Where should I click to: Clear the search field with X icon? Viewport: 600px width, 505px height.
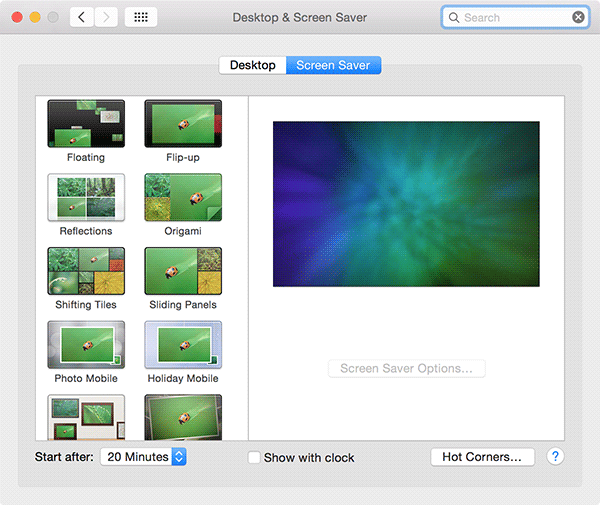[578, 18]
